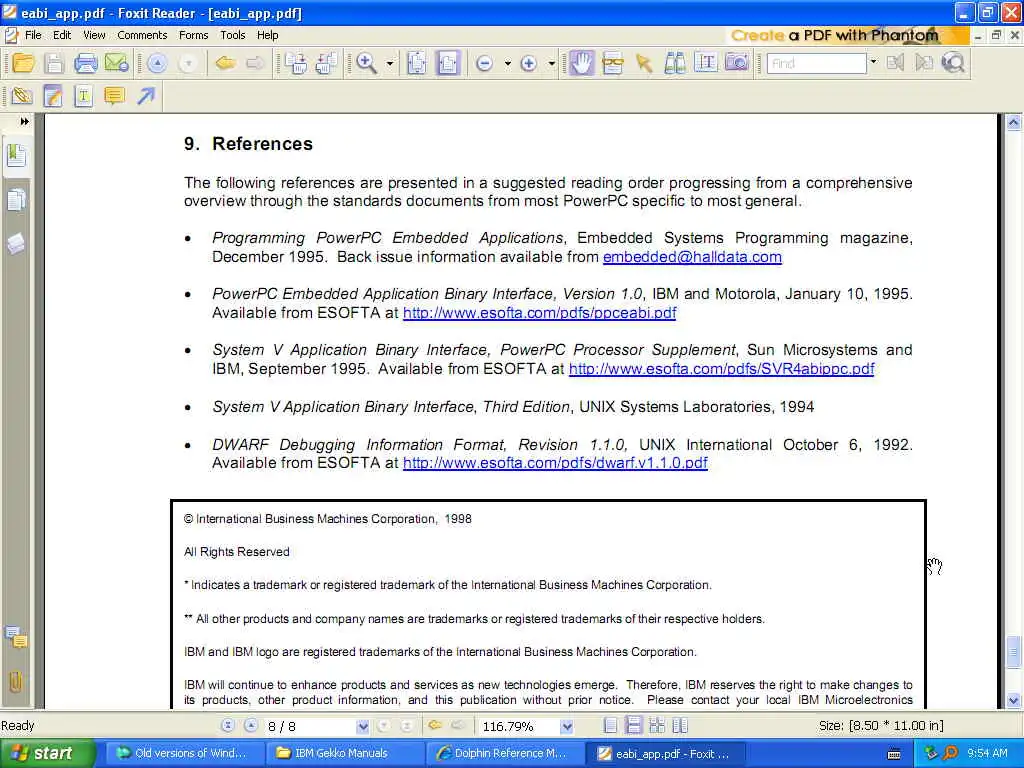Jump to first page via status bar button

[228, 726]
